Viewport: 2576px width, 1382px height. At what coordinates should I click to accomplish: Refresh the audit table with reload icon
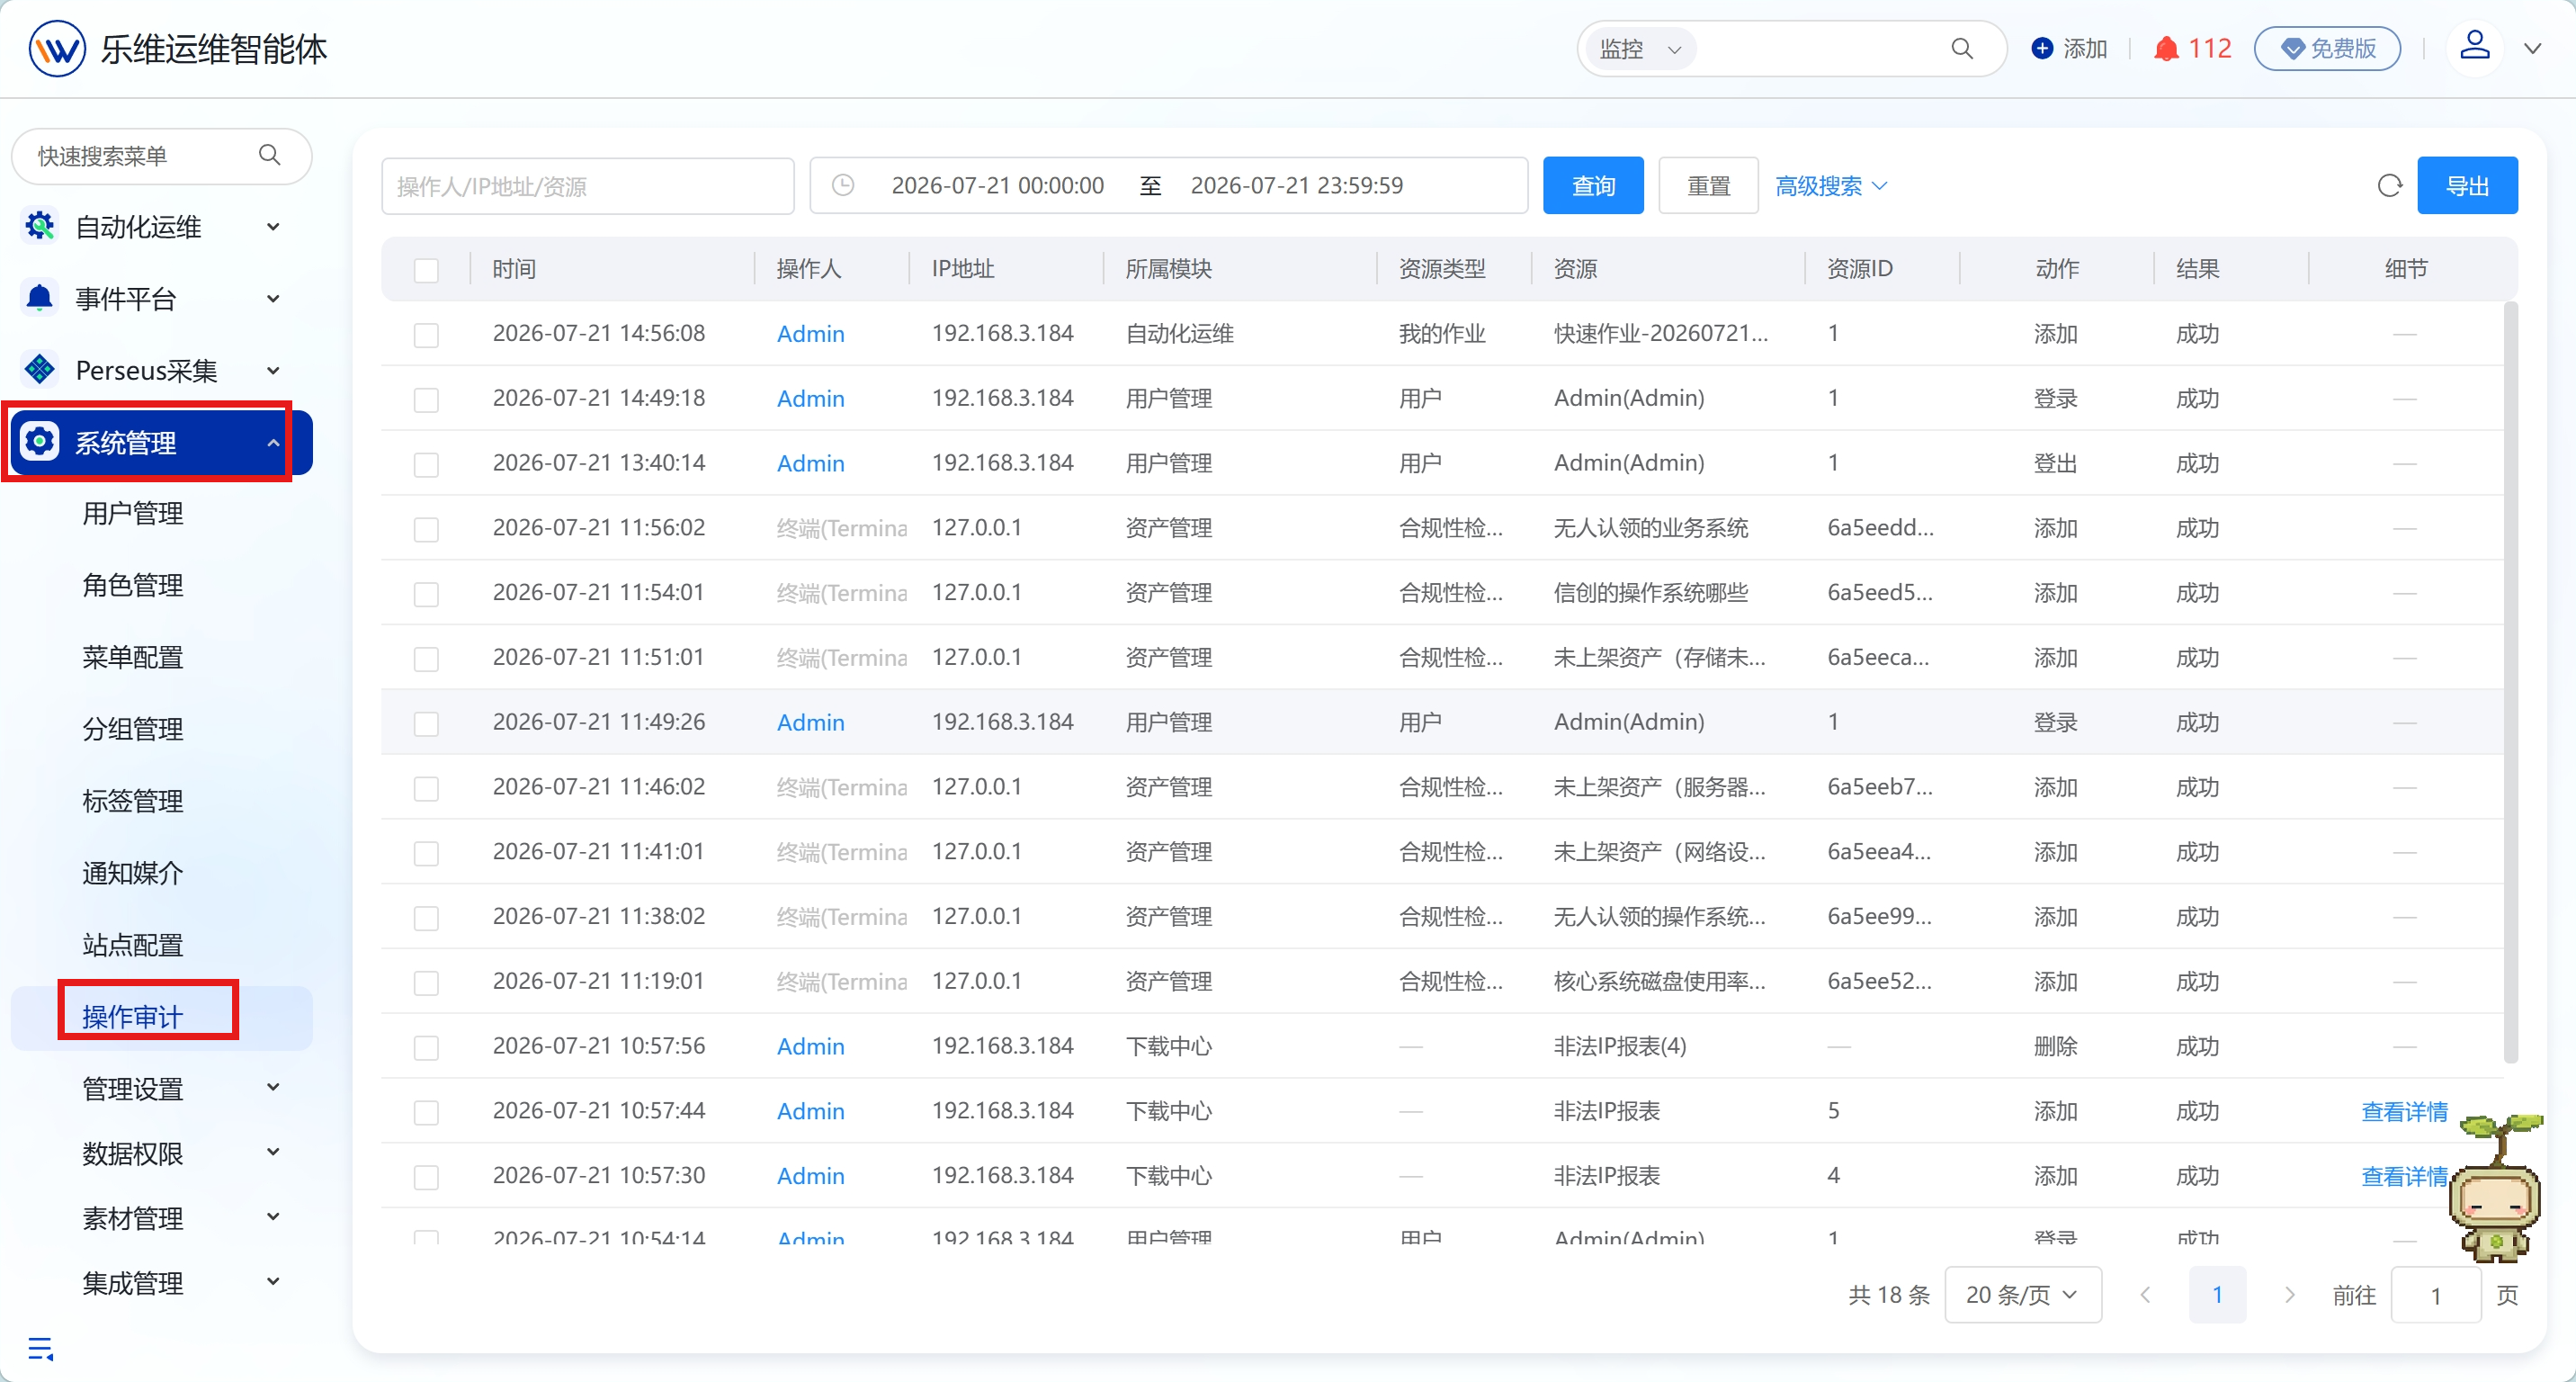point(2390,186)
